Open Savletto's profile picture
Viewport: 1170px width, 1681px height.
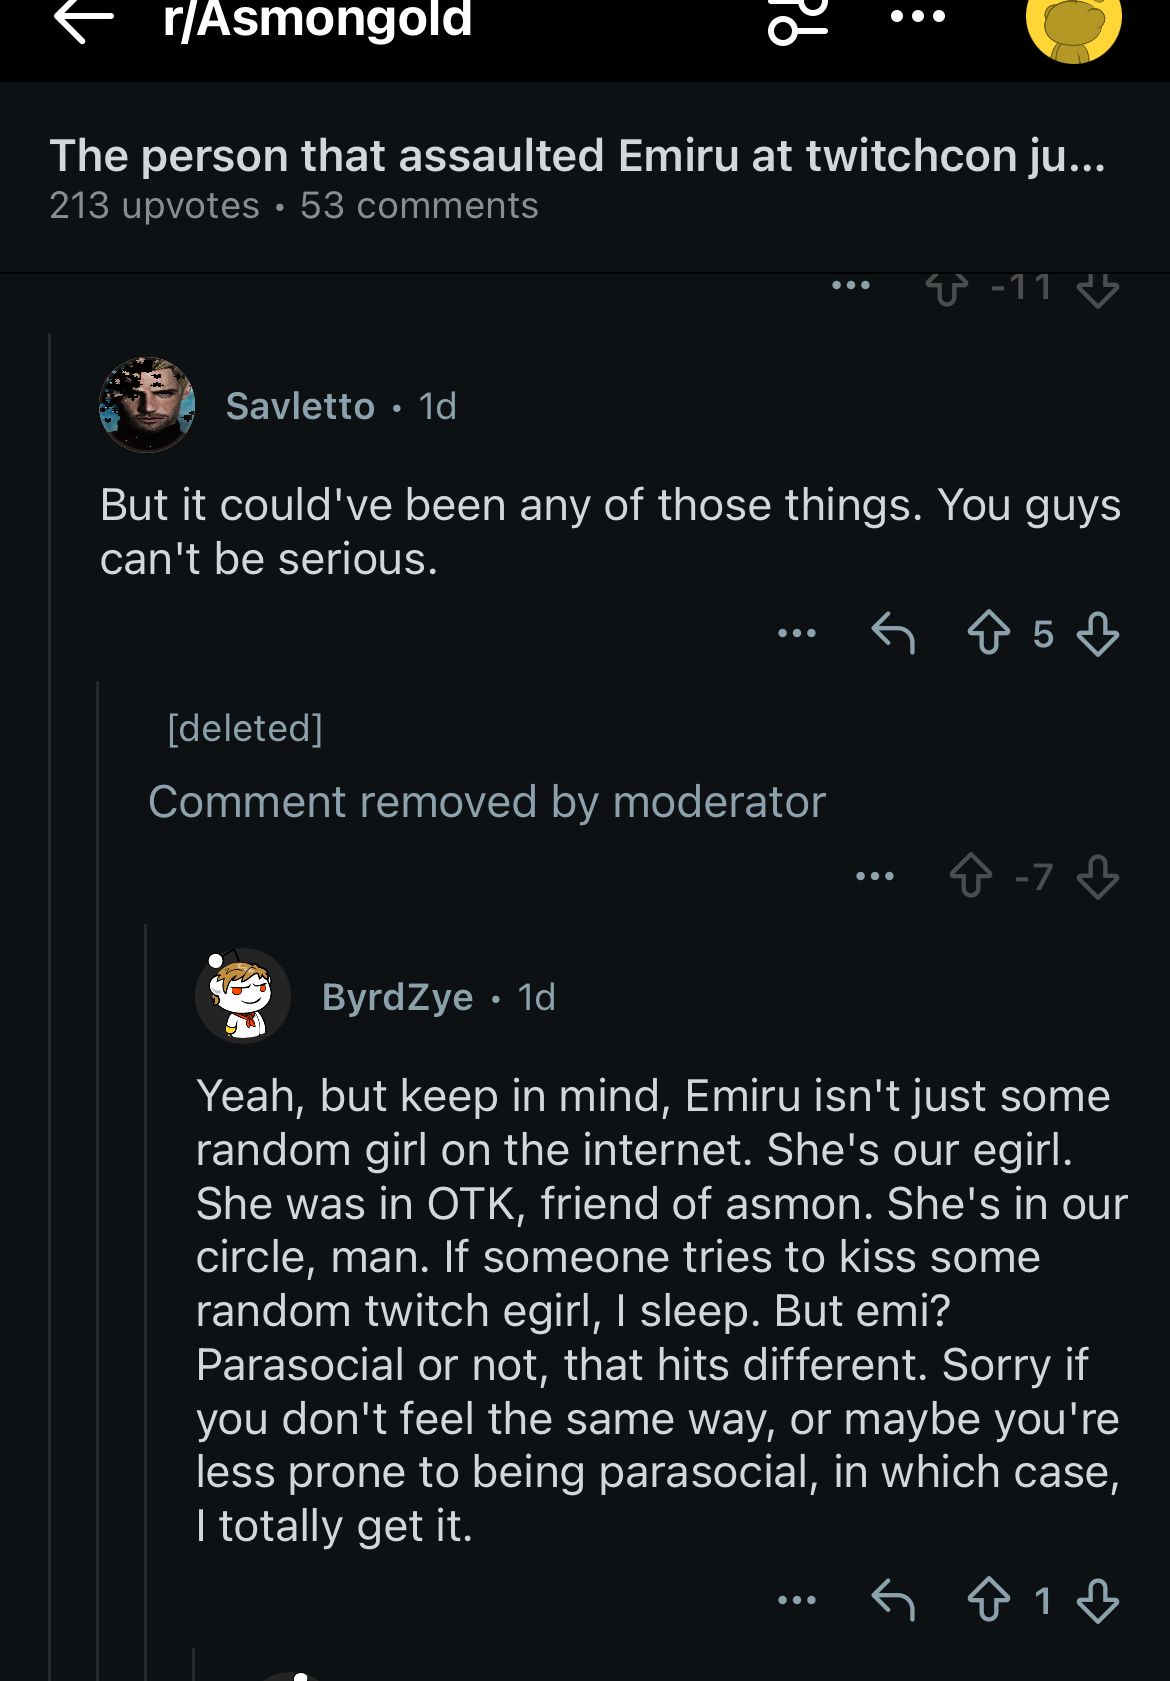[x=147, y=405]
